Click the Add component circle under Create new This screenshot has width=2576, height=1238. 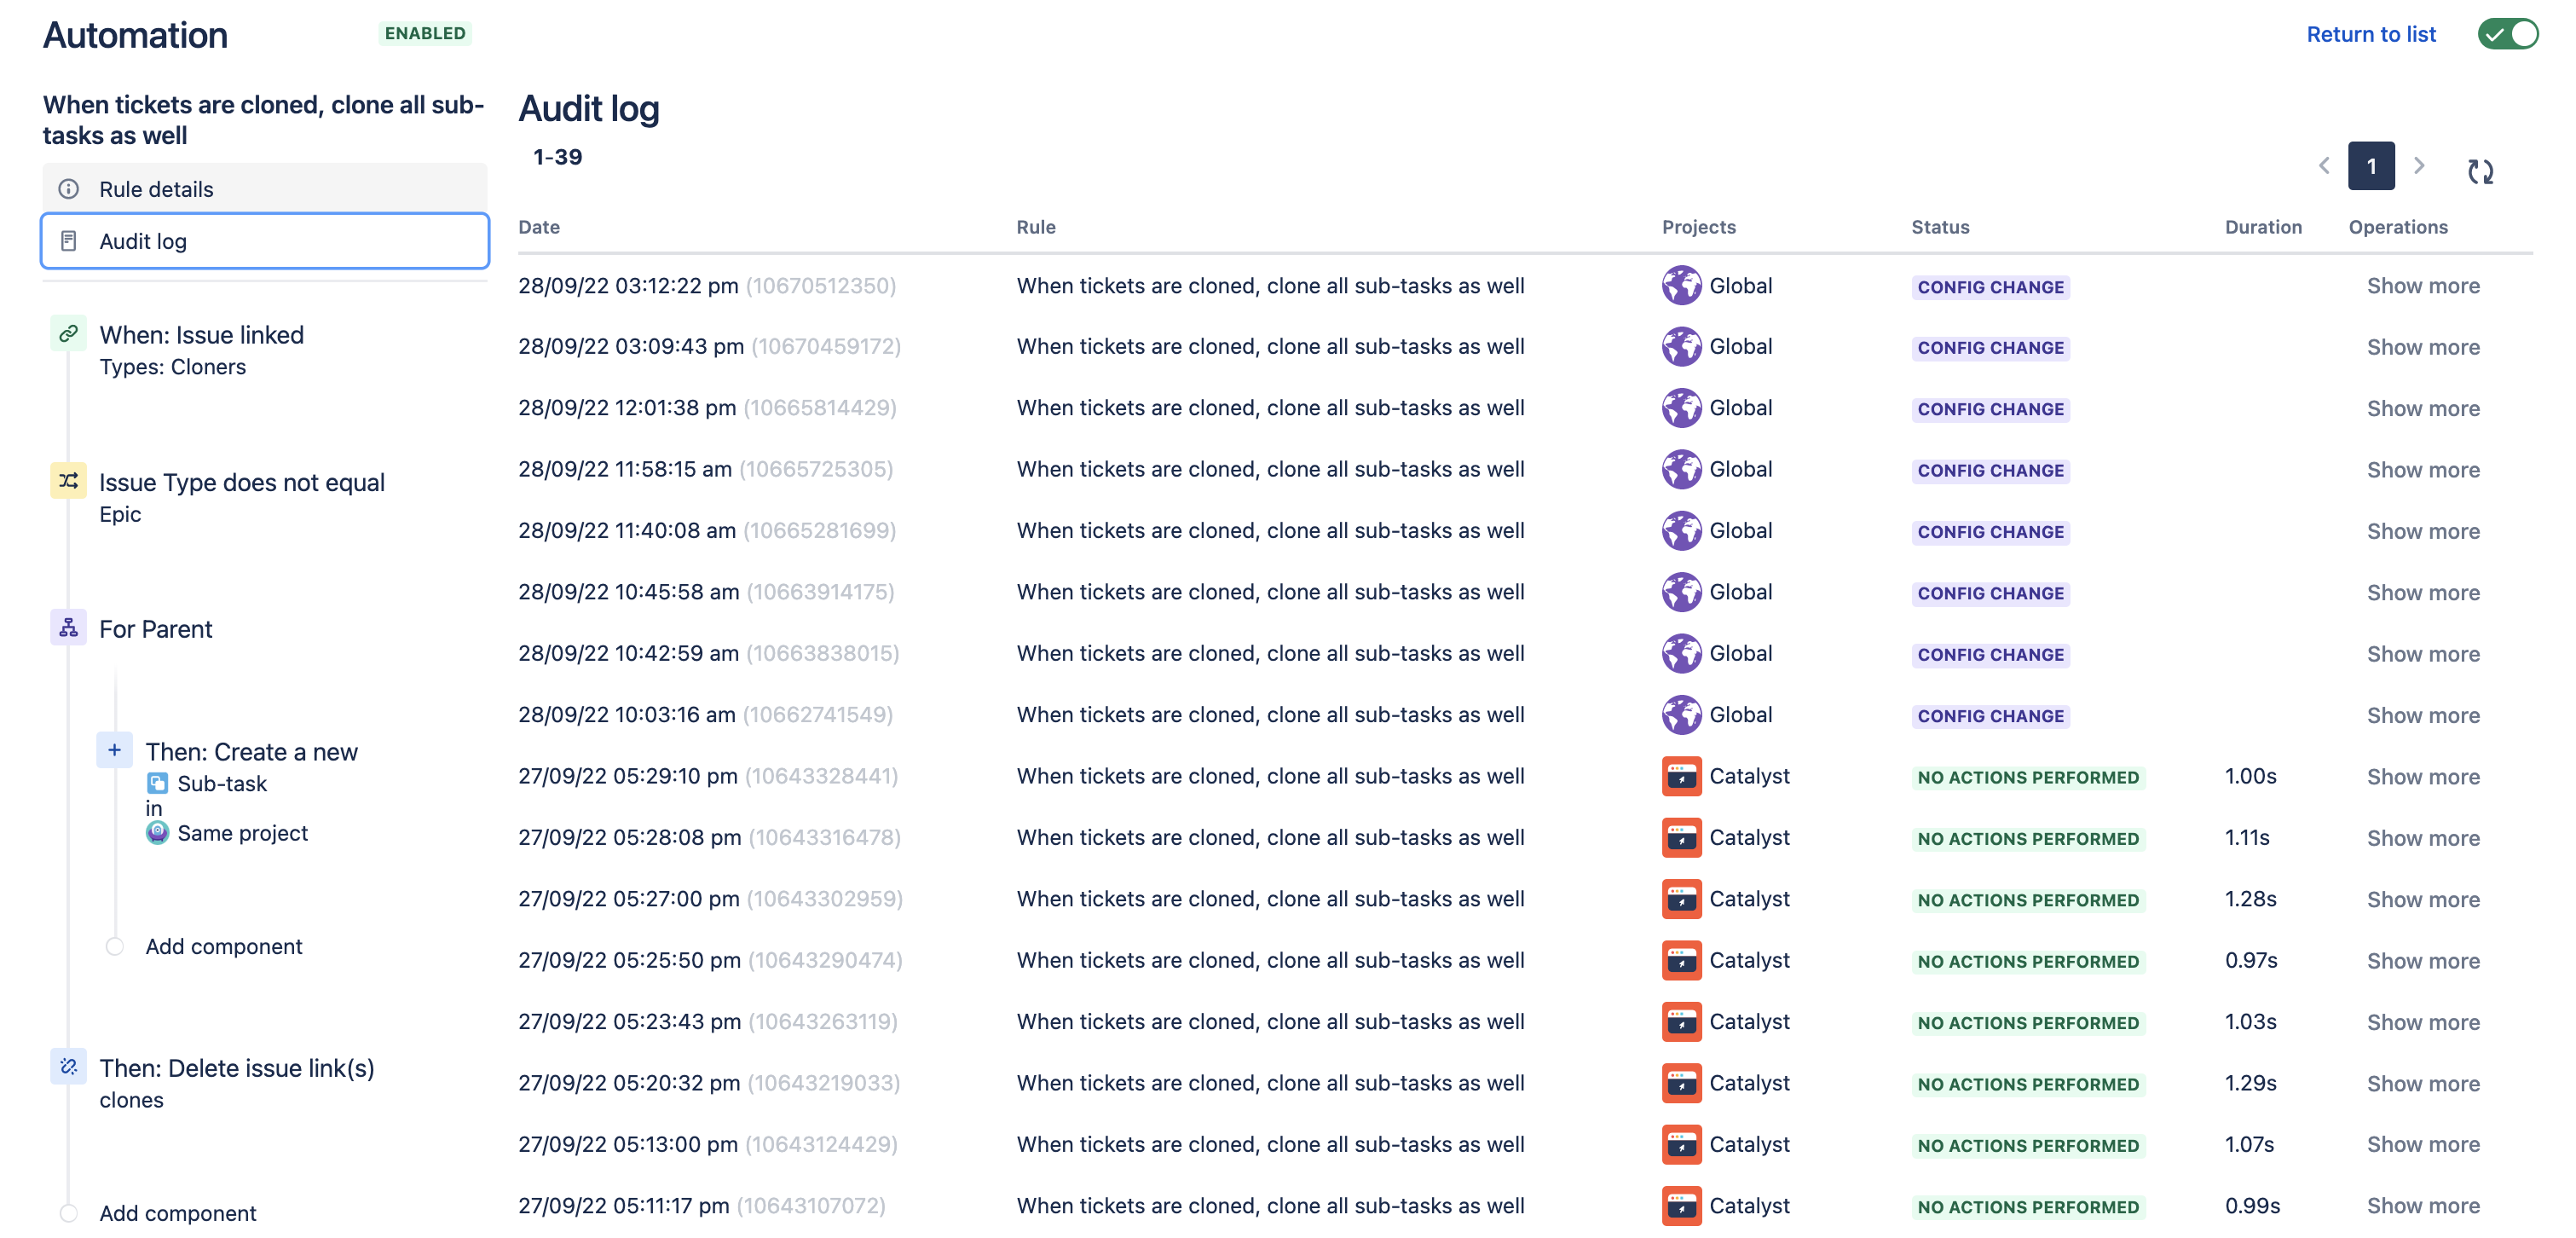(x=114, y=946)
